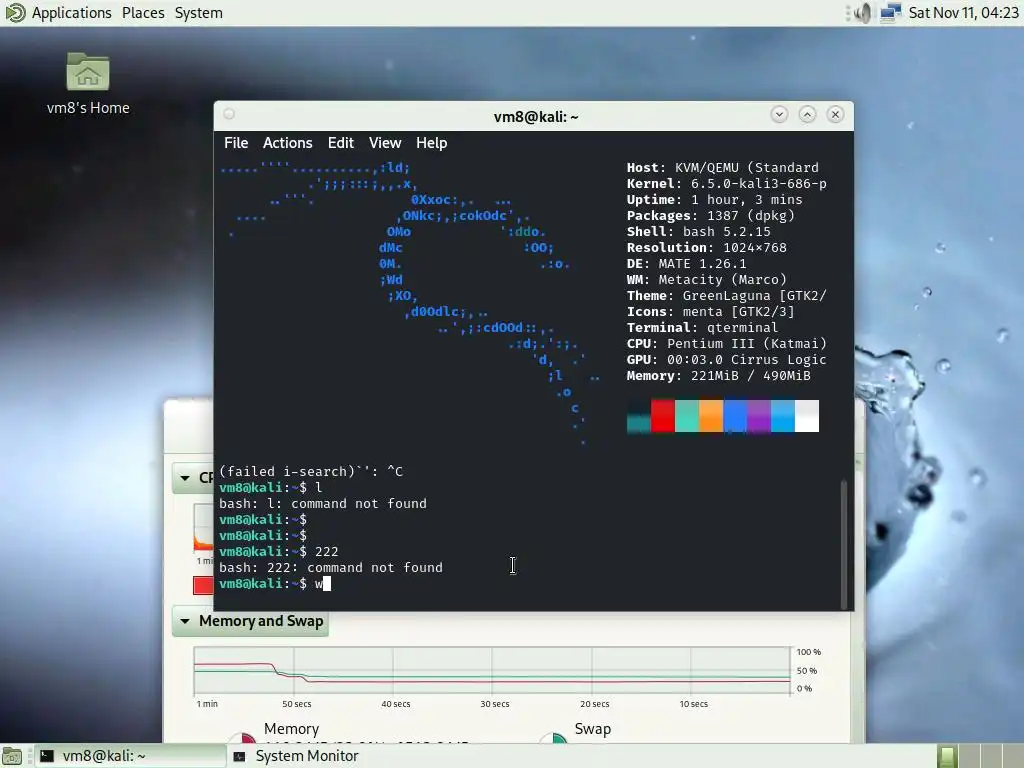Click the 'bash: 222: command not found' line
1024x768 pixels.
tap(330, 568)
